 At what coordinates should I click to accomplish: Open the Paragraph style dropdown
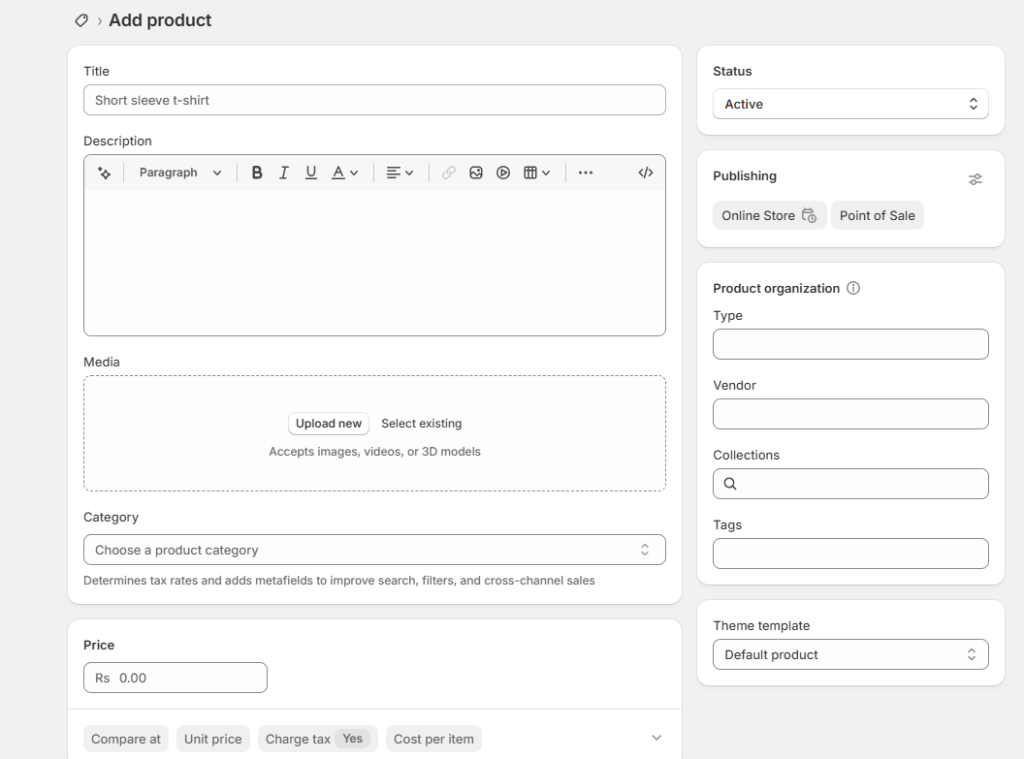click(180, 172)
